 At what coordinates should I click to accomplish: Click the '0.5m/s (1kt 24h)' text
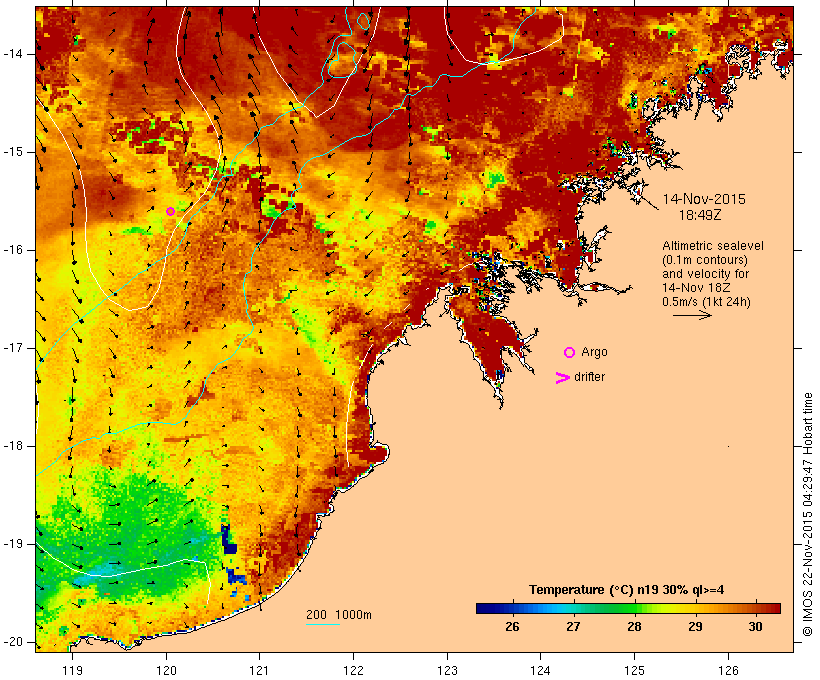(706, 302)
